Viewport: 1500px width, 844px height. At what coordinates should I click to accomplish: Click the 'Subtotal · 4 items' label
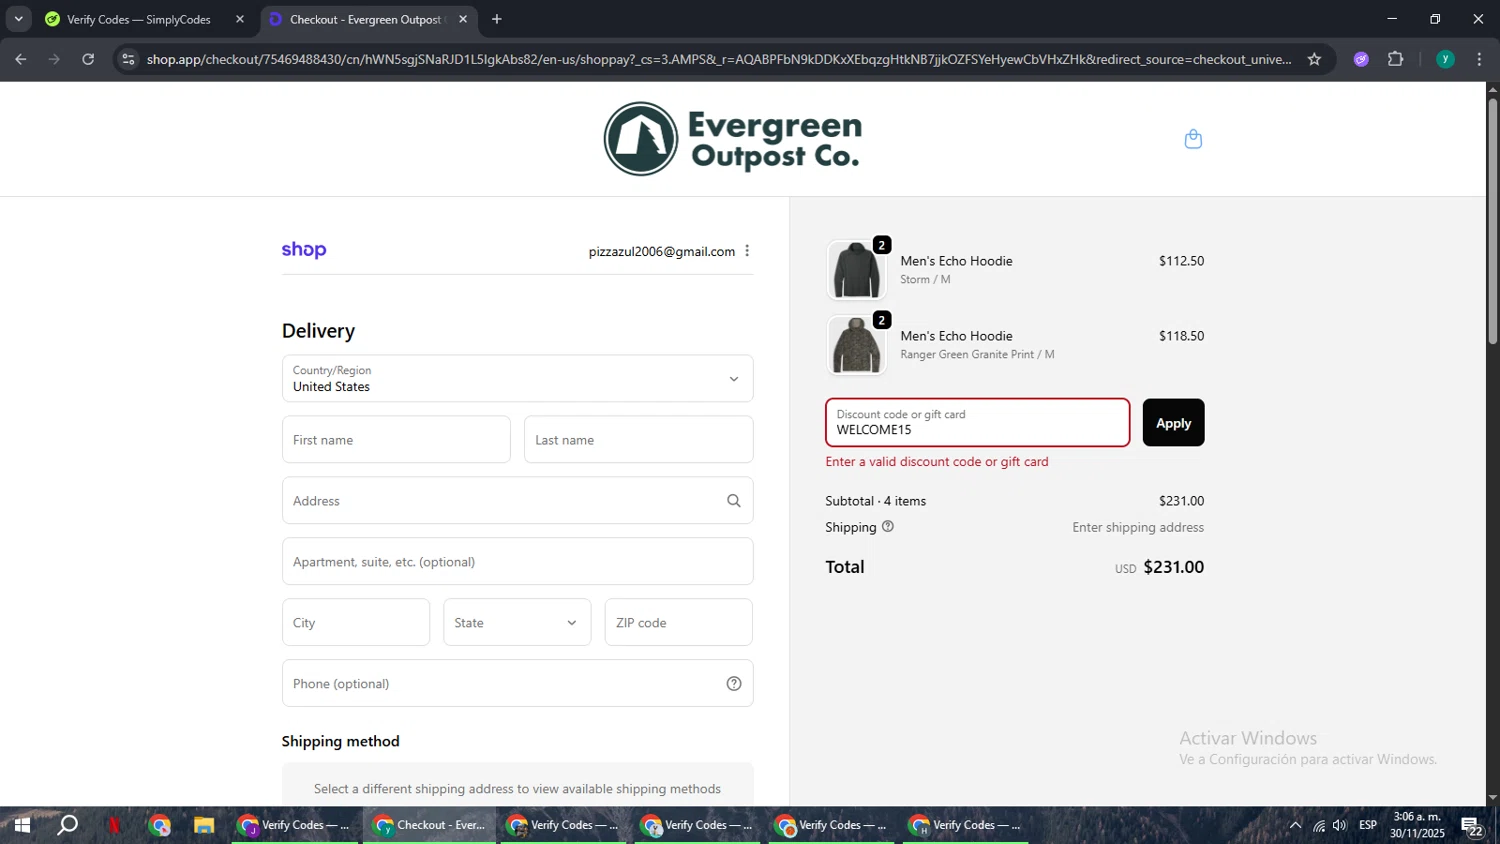tap(876, 501)
